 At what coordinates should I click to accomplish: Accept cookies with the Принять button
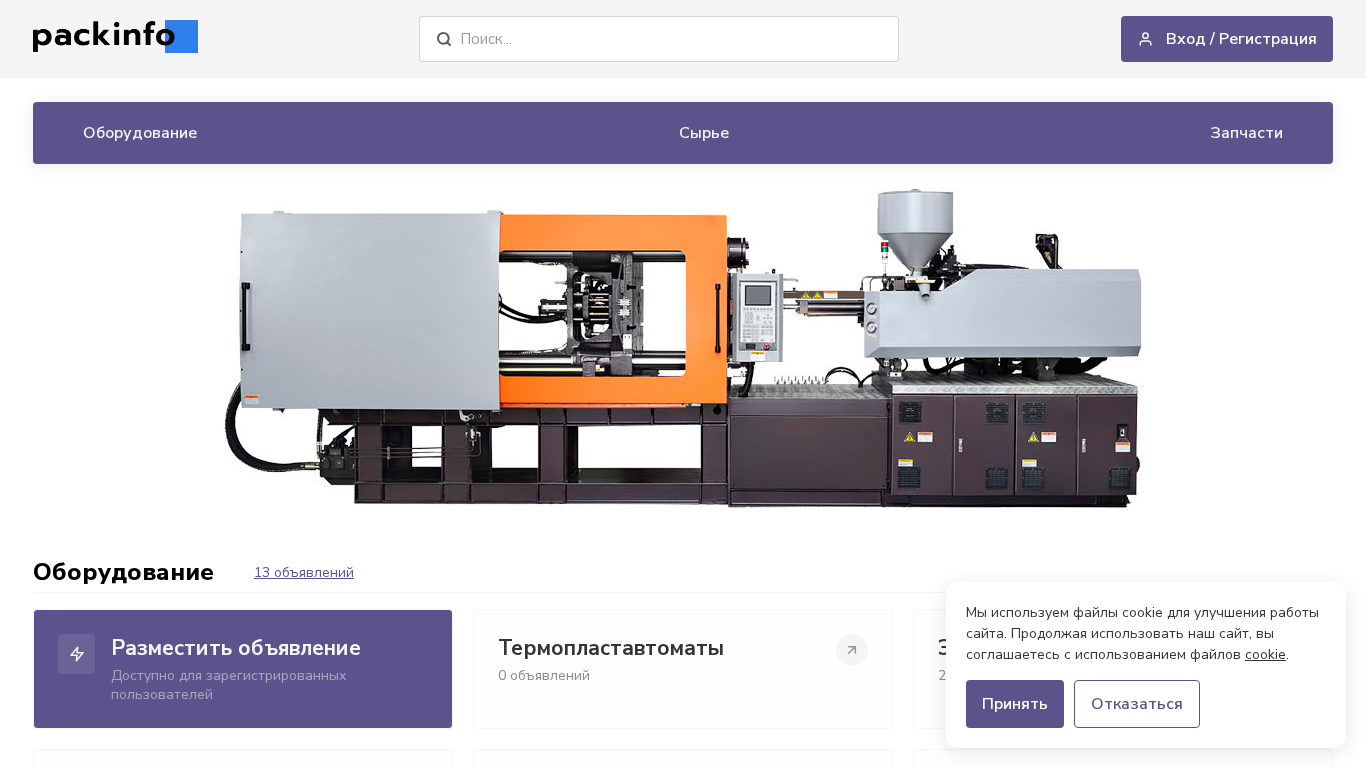(x=1014, y=704)
